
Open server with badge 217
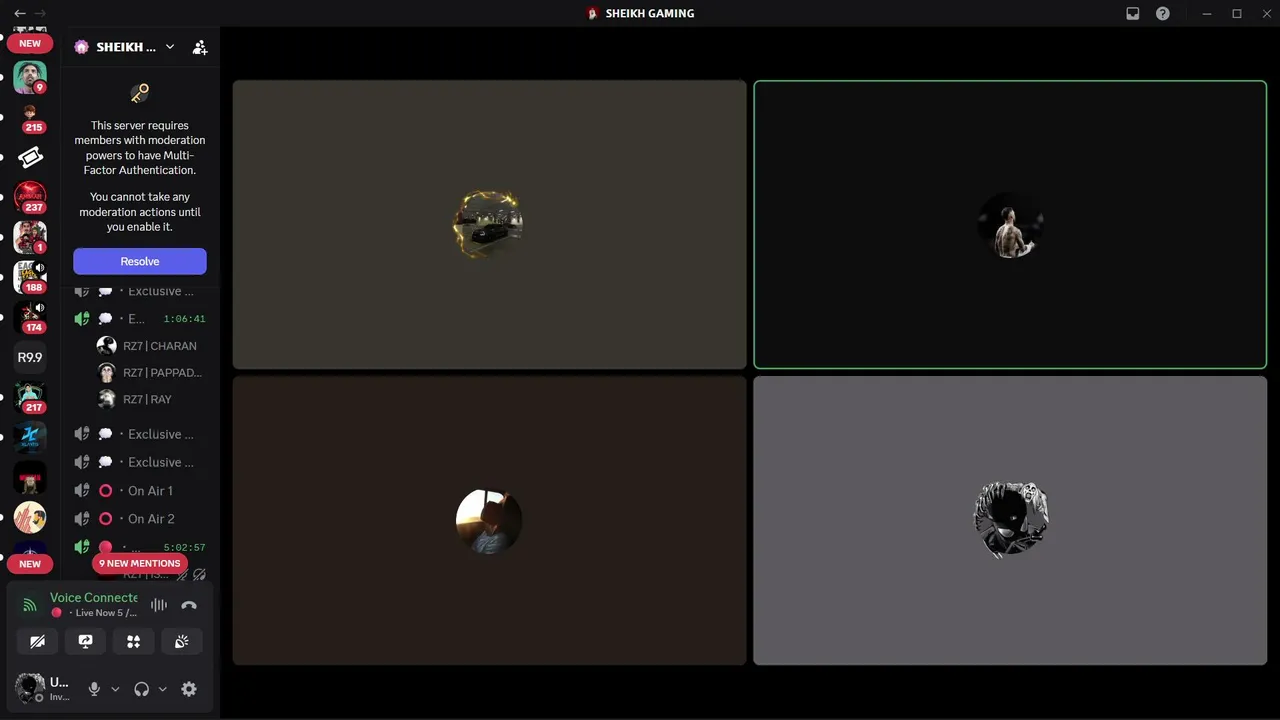click(x=30, y=397)
